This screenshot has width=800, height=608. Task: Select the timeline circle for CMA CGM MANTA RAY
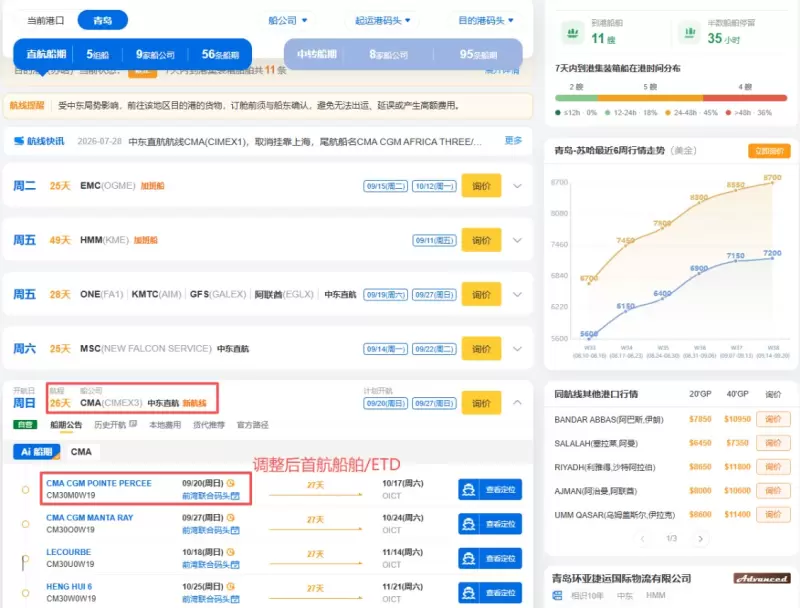(x=25, y=524)
